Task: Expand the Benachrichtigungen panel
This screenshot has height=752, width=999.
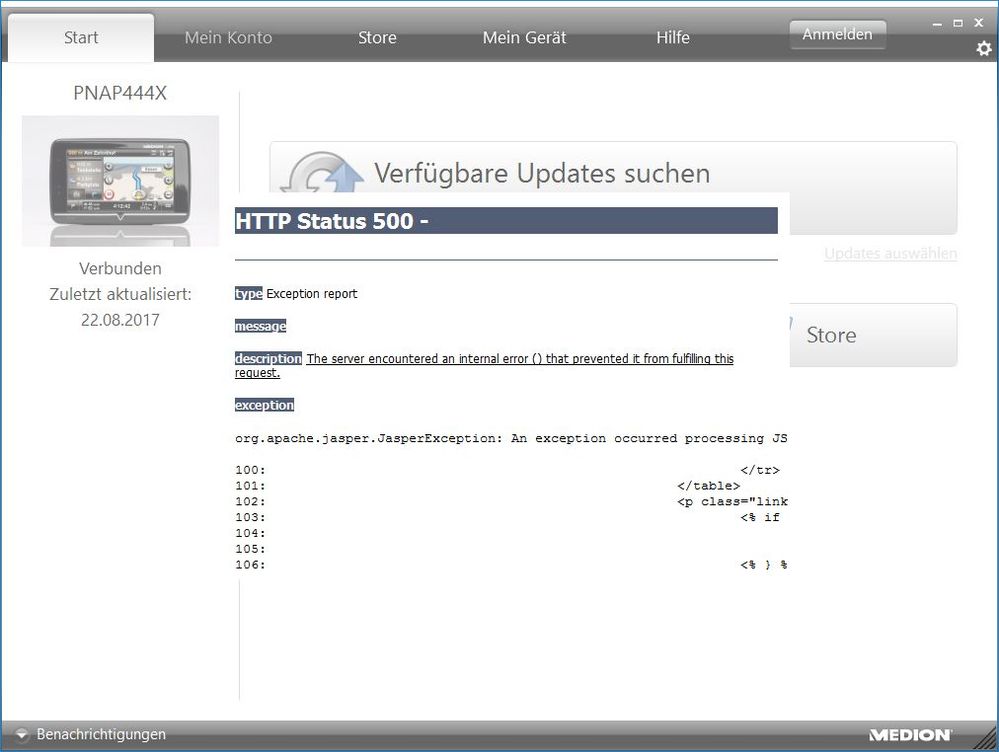Action: tap(91, 735)
